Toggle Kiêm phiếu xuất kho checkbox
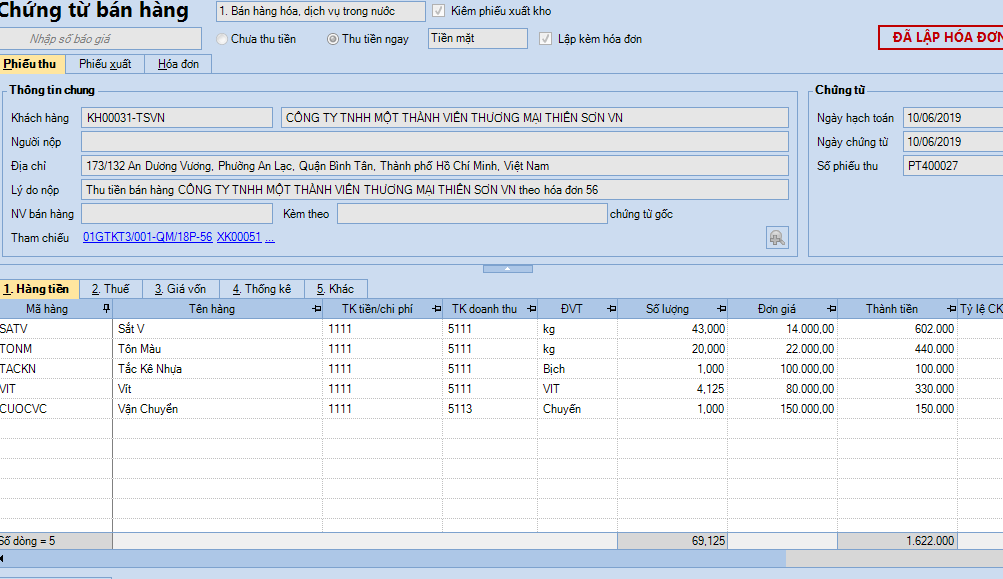This screenshot has width=1003, height=579. pyautogui.click(x=438, y=11)
